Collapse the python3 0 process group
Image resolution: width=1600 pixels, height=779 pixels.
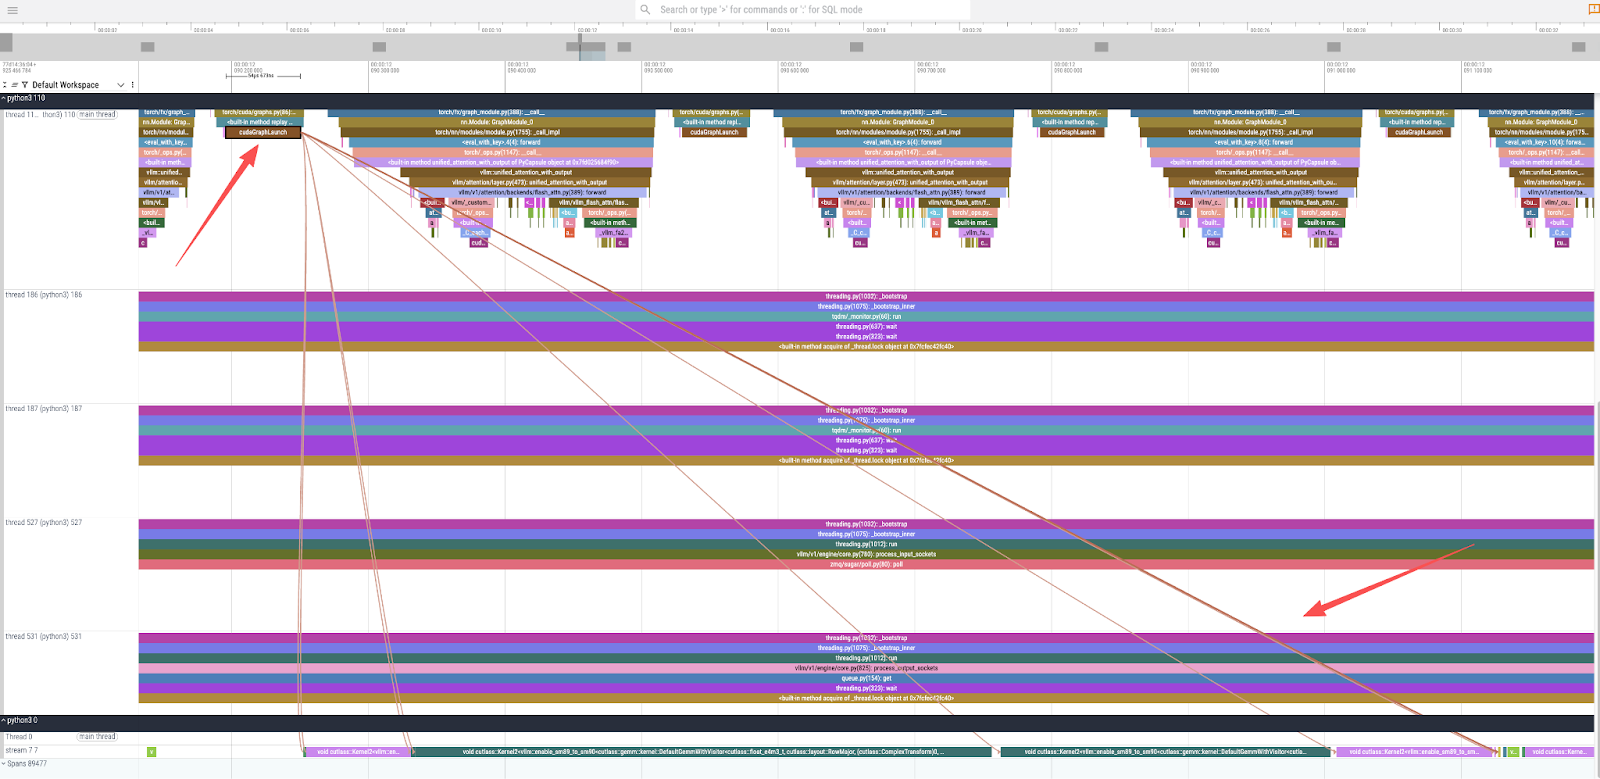point(4,720)
